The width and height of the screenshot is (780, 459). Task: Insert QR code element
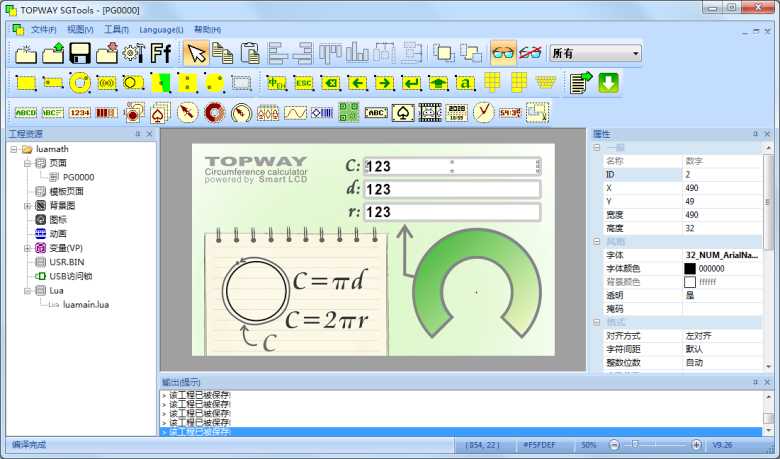[x=349, y=112]
